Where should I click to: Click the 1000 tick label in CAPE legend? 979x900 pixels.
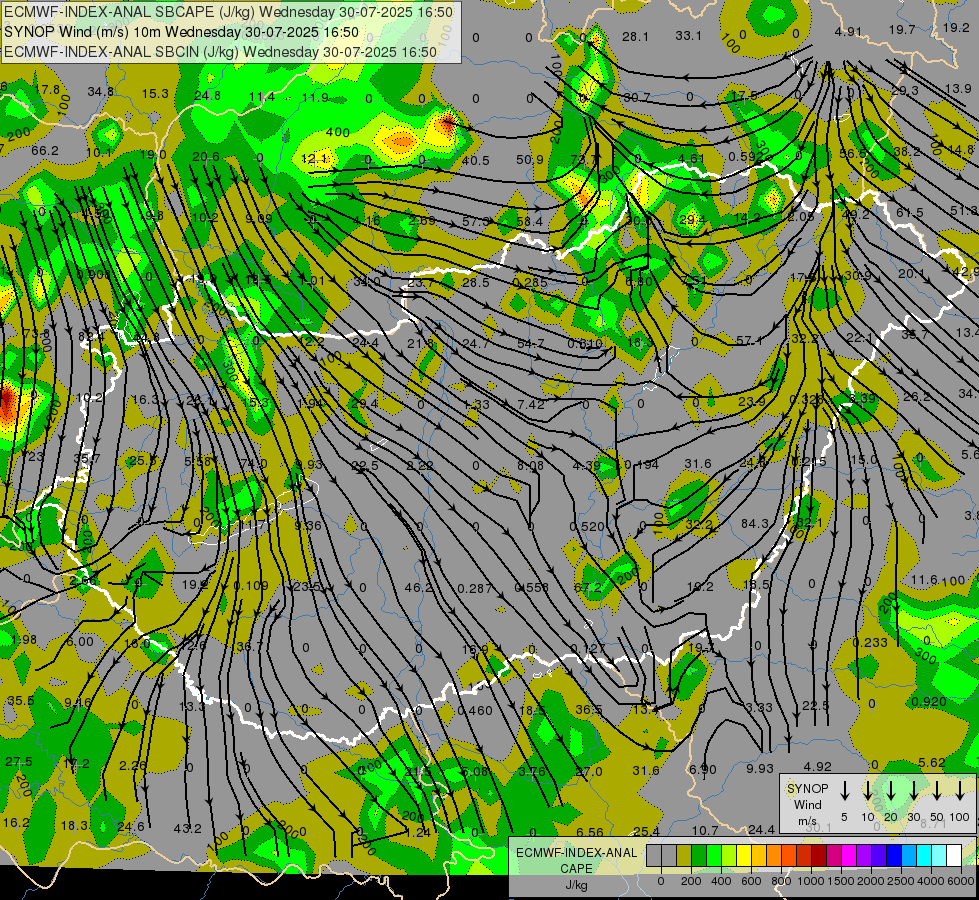[x=810, y=881]
